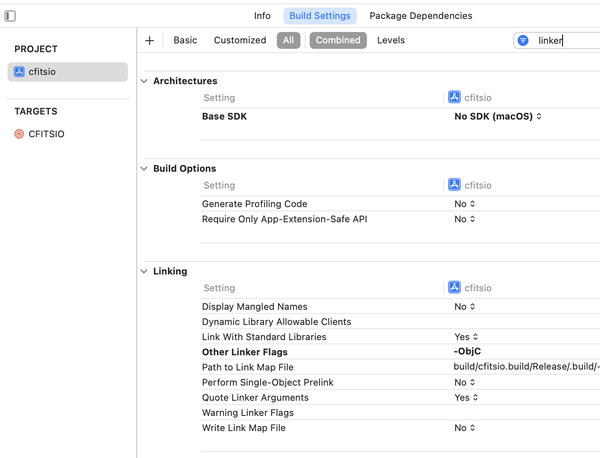Open the Base SDK dropdown
The width and height of the screenshot is (600, 458).
pos(498,116)
